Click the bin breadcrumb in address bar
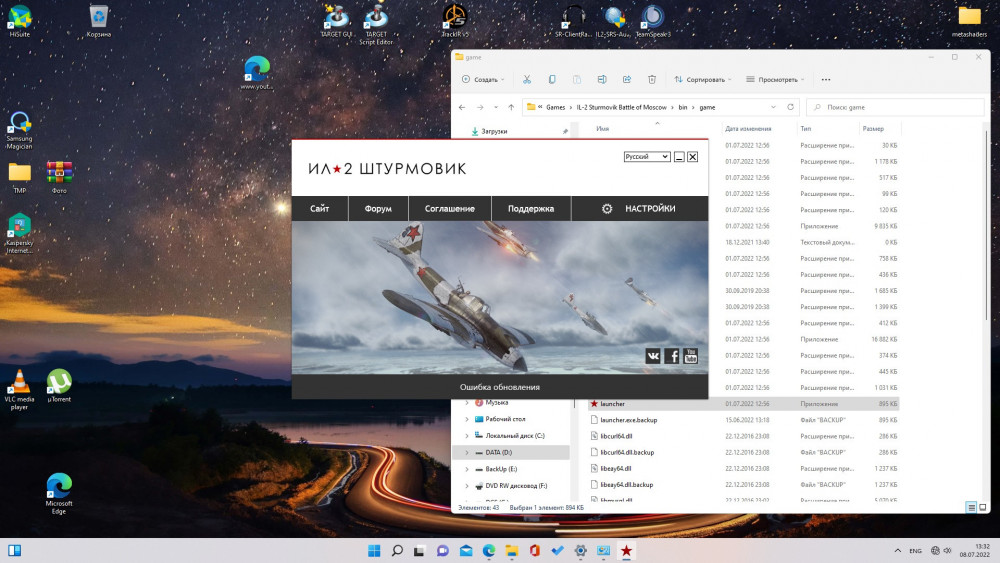 tap(682, 107)
